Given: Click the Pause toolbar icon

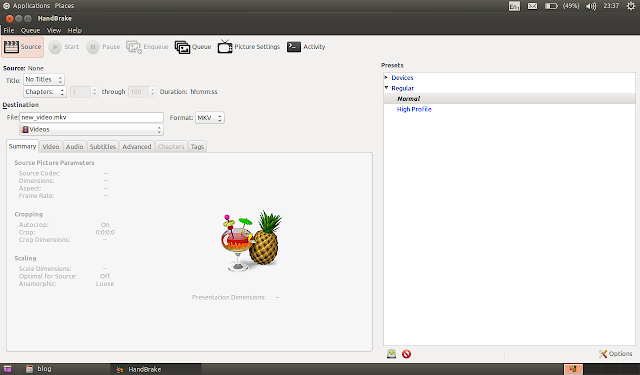Looking at the screenshot, I should [93, 47].
